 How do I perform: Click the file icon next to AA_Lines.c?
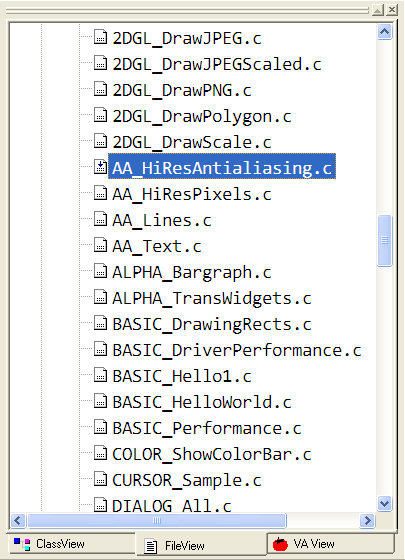[x=100, y=219]
